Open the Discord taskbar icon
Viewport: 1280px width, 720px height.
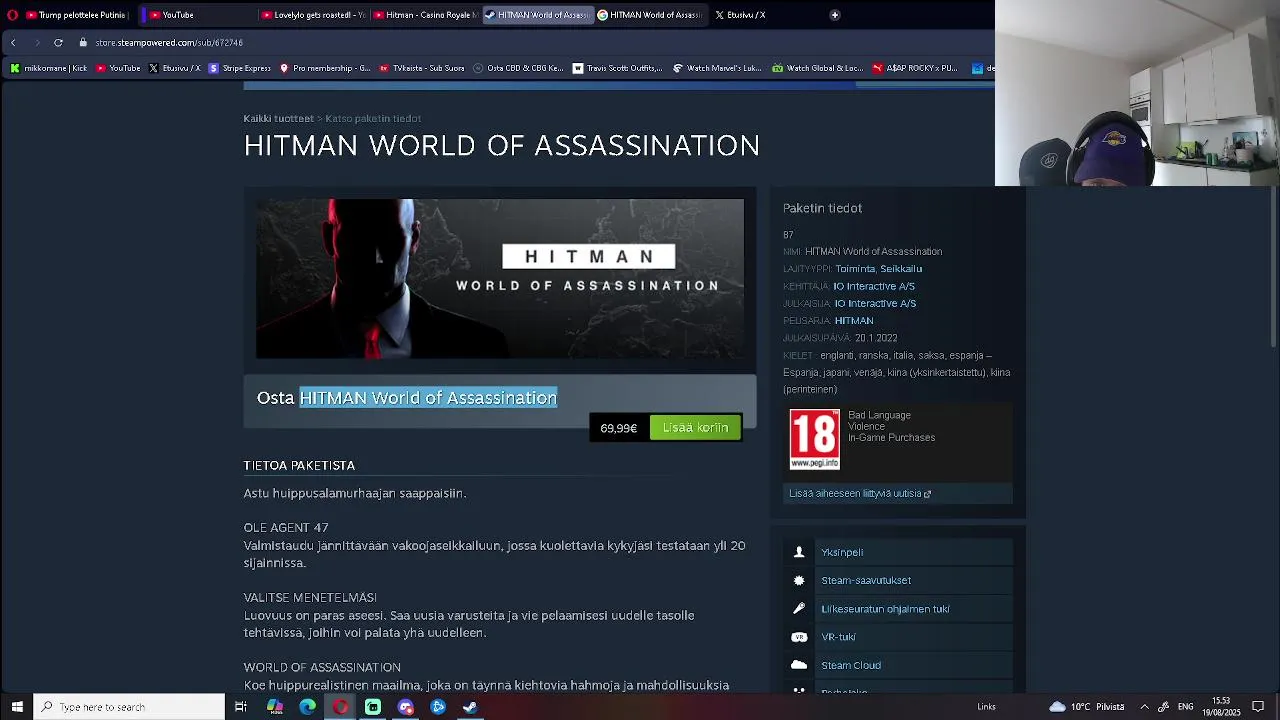point(405,707)
